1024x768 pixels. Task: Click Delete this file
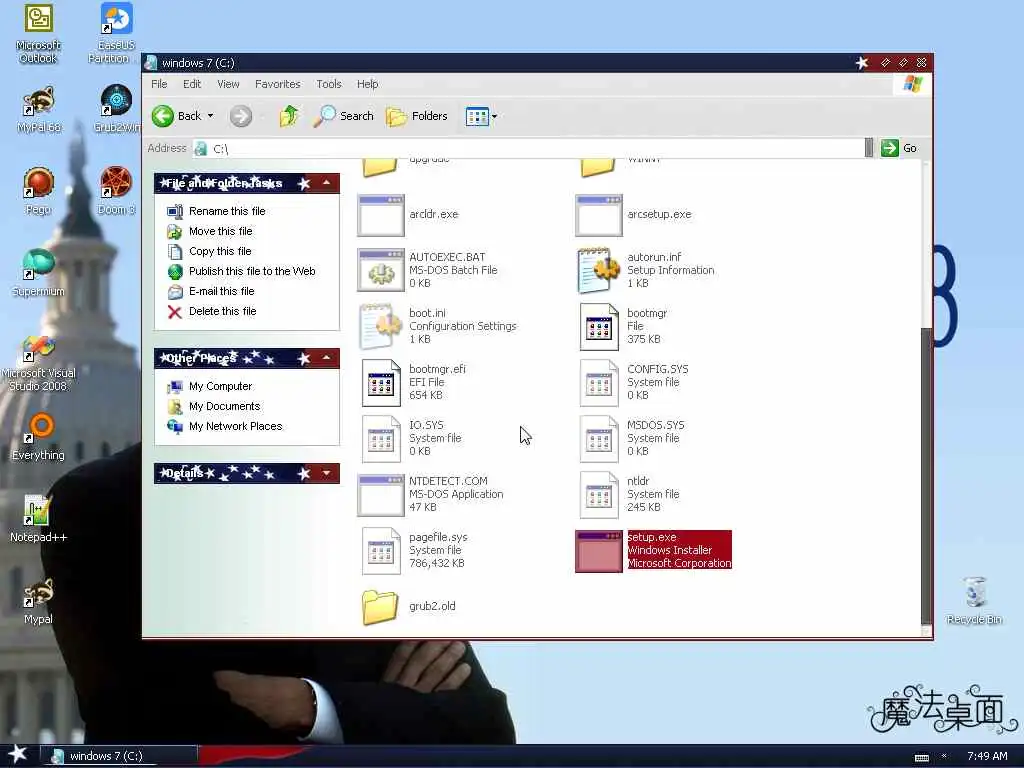[x=222, y=312]
